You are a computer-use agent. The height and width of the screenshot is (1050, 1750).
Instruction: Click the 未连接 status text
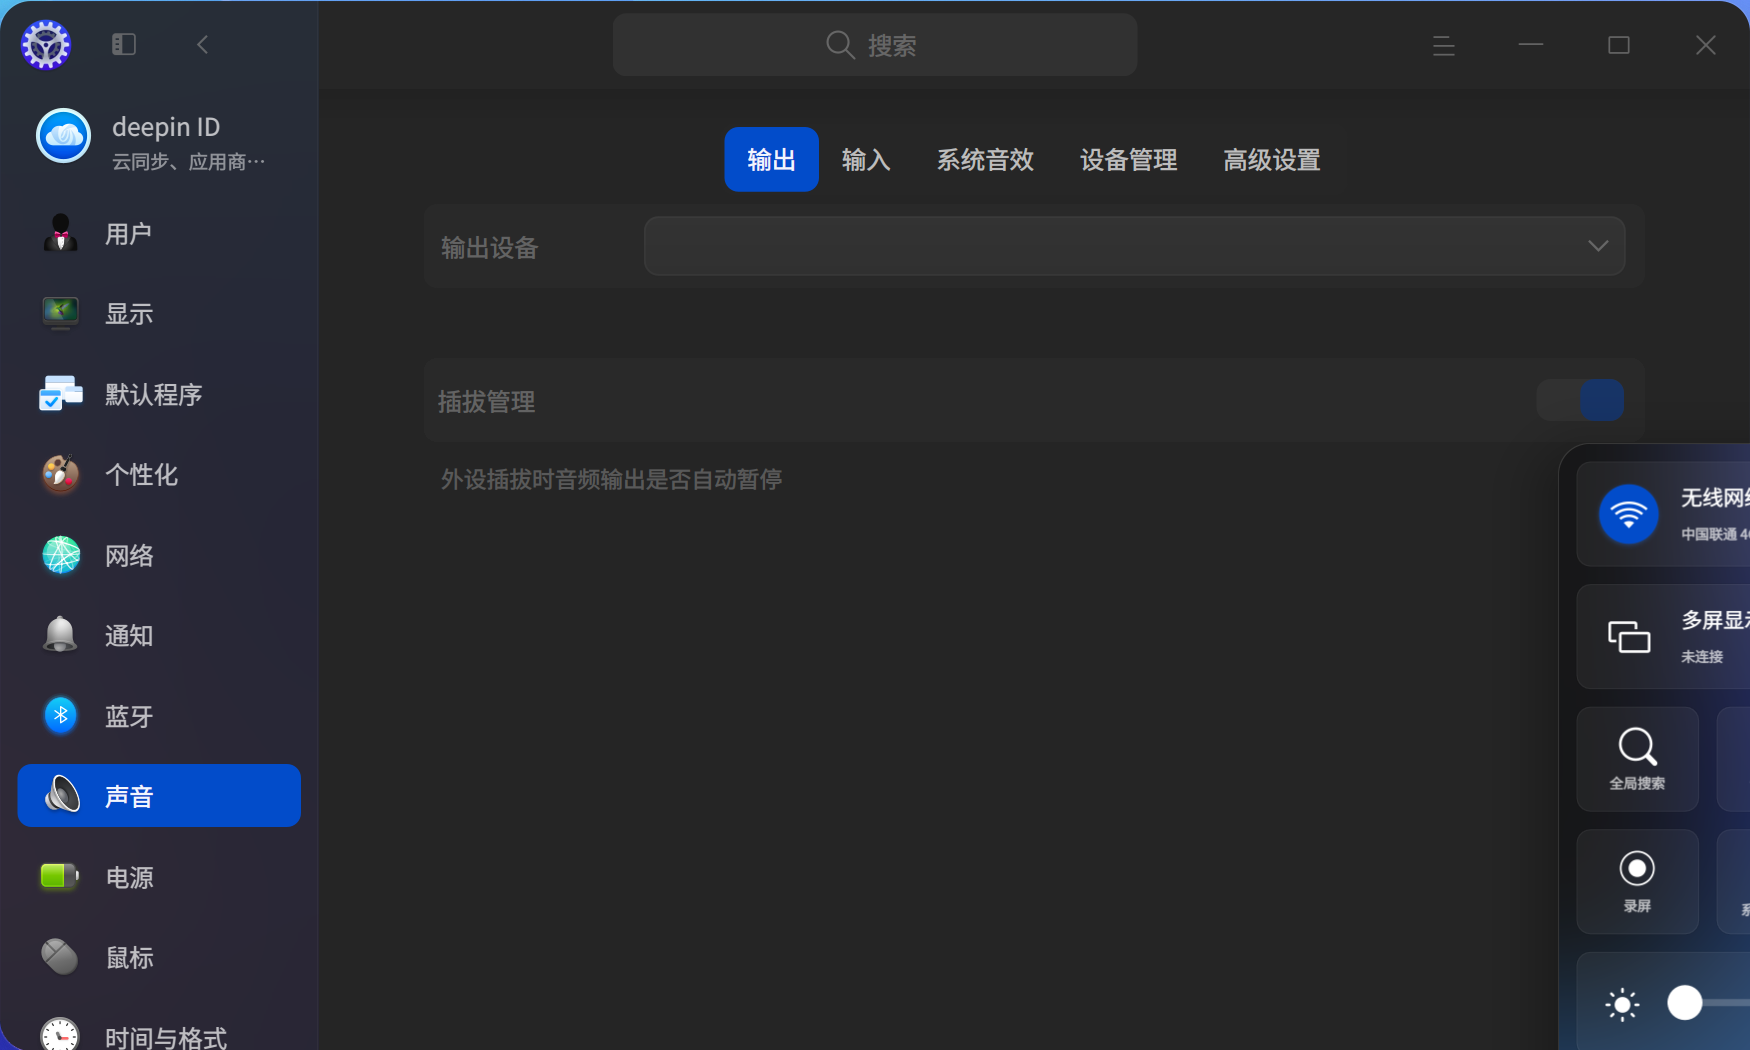coord(1702,657)
